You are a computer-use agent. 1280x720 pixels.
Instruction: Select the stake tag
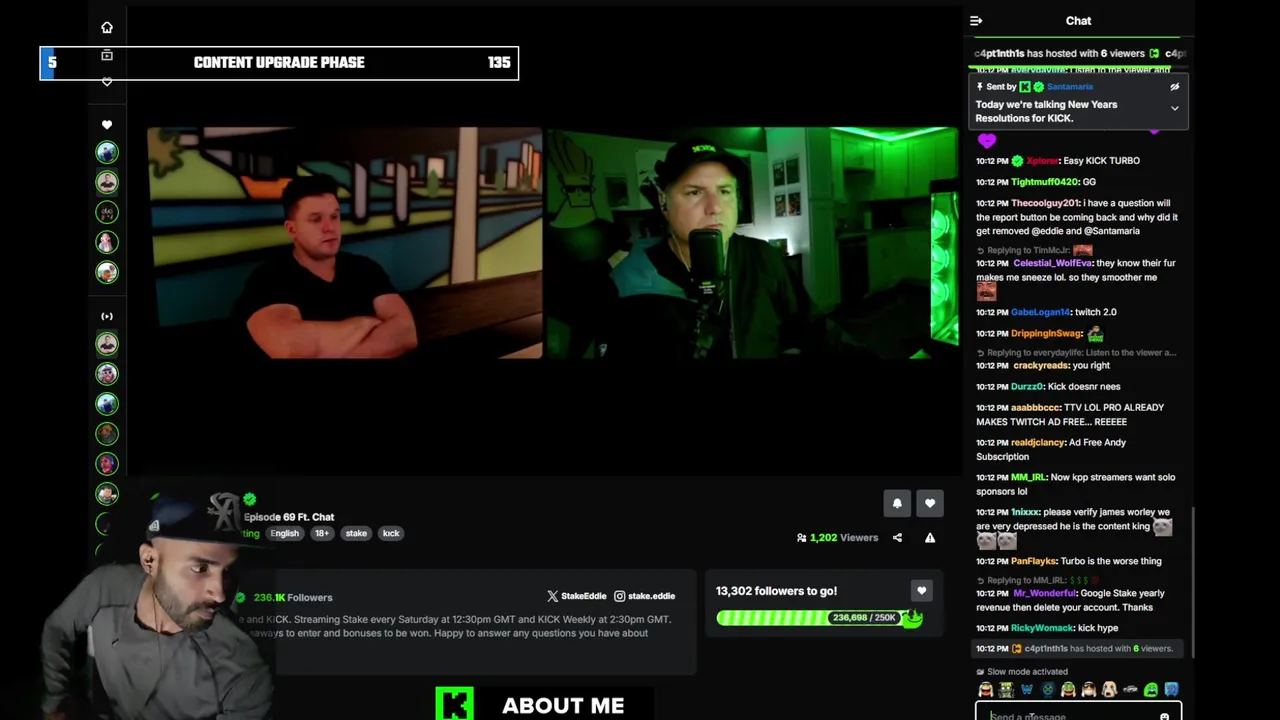pos(356,534)
